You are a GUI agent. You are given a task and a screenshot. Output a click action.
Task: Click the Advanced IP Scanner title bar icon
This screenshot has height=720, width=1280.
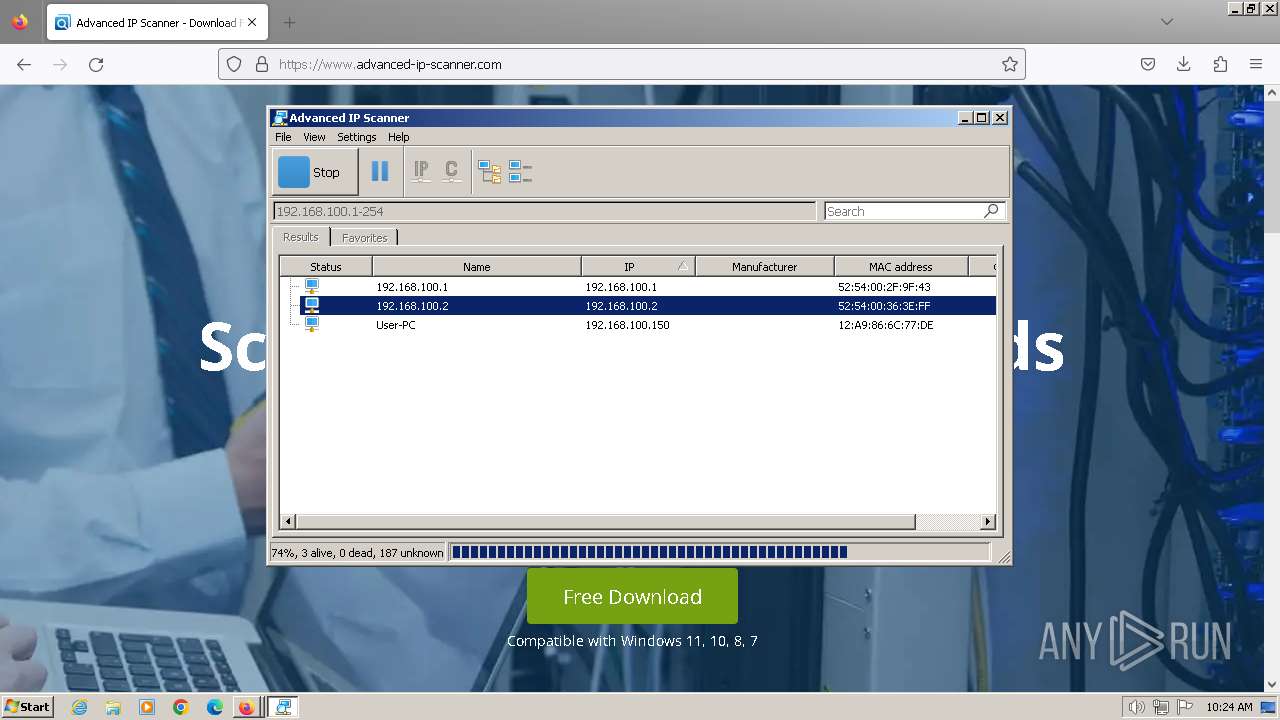click(280, 118)
